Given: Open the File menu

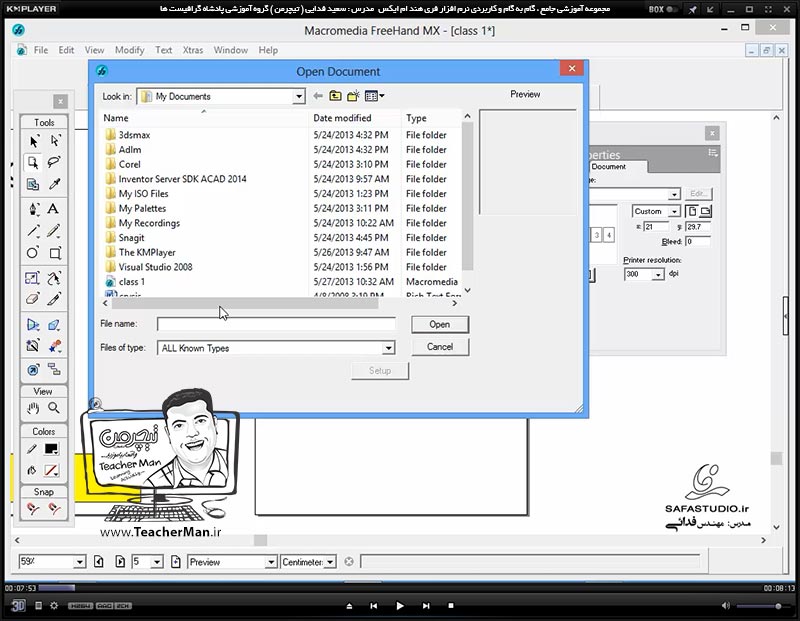Looking at the screenshot, I should pos(41,50).
